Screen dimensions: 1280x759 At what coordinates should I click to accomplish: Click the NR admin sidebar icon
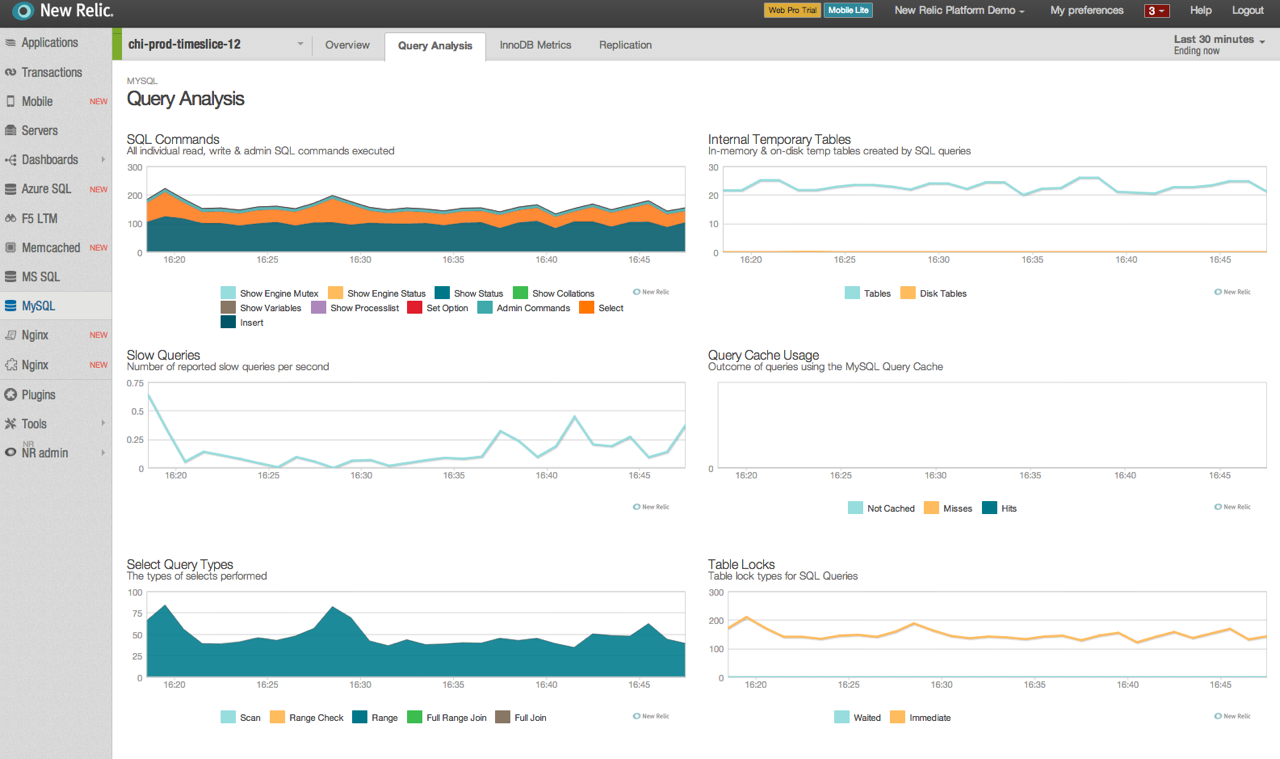(x=11, y=453)
